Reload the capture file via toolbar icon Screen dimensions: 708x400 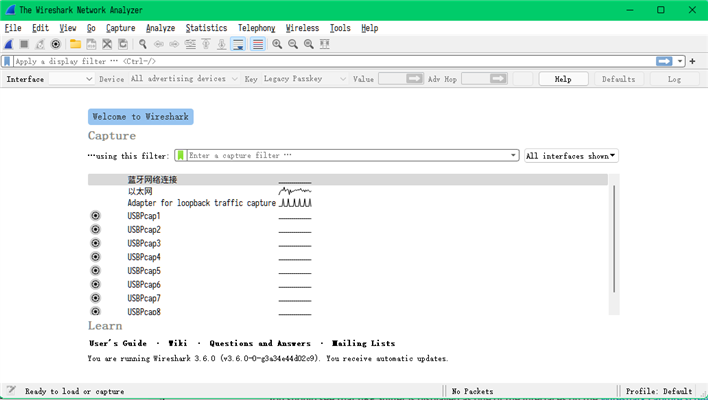coord(123,44)
